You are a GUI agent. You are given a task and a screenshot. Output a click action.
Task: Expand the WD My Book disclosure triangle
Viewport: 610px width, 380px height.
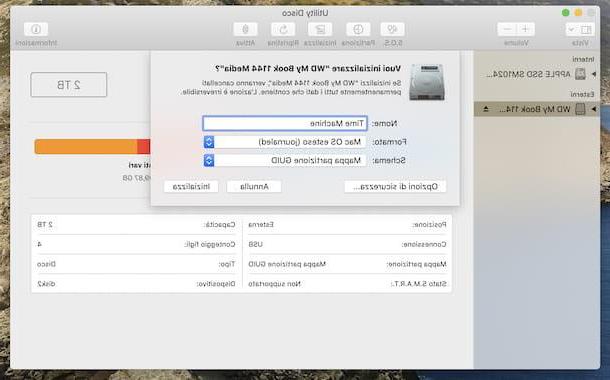[x=594, y=109]
